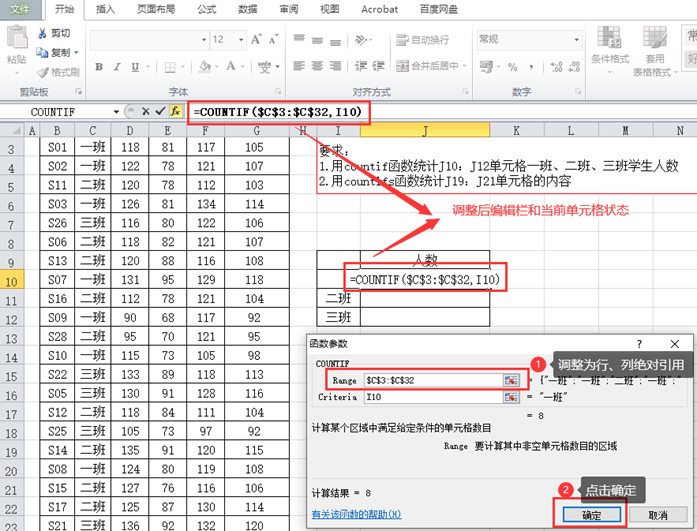Switch to the 插入 insert tab
This screenshot has height=531, width=697.
coord(106,9)
